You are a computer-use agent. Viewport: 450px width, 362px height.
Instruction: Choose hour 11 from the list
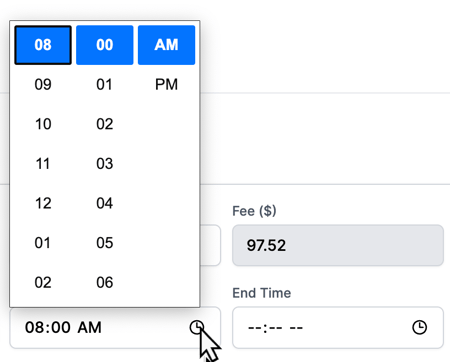(43, 164)
